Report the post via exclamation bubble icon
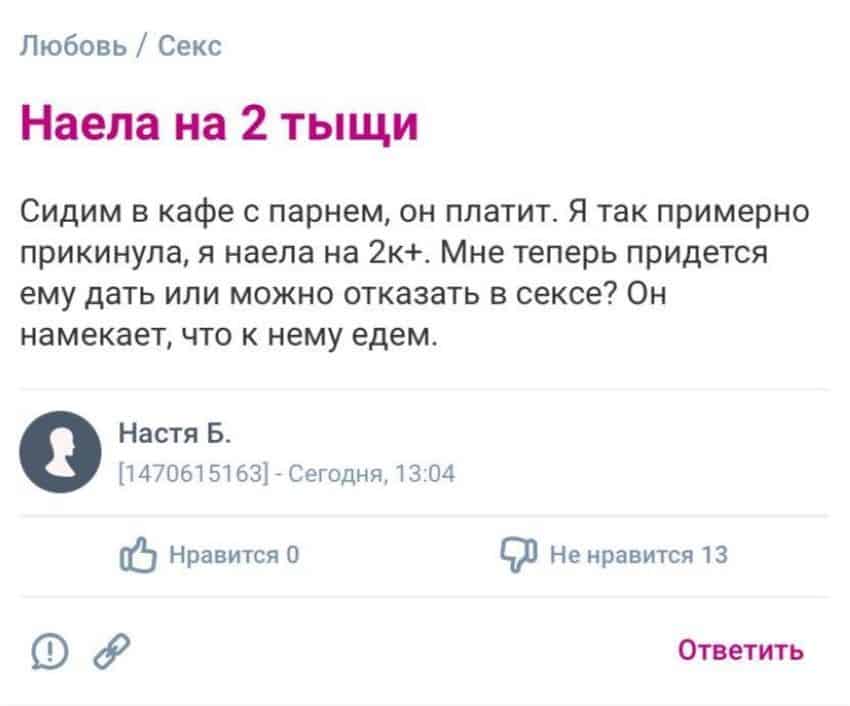Image resolution: width=850 pixels, height=706 pixels. pyautogui.click(x=50, y=651)
